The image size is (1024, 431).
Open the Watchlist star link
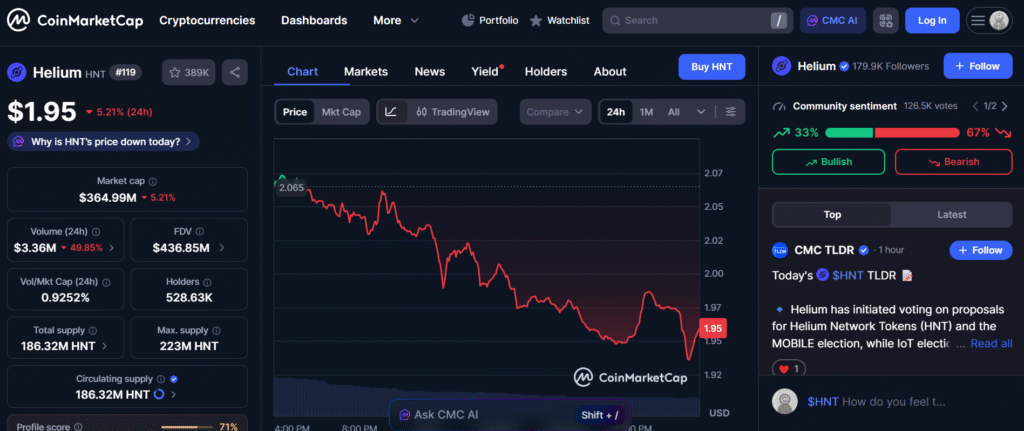click(x=559, y=20)
